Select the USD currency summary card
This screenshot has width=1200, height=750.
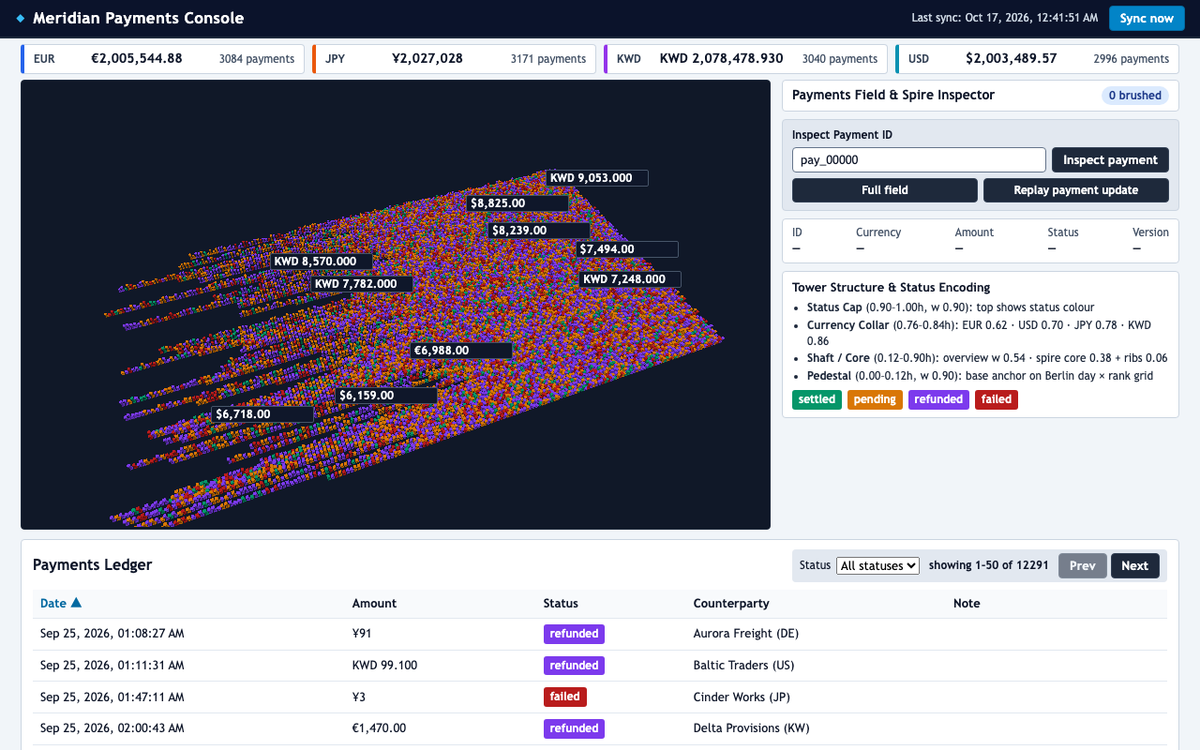pos(1037,59)
